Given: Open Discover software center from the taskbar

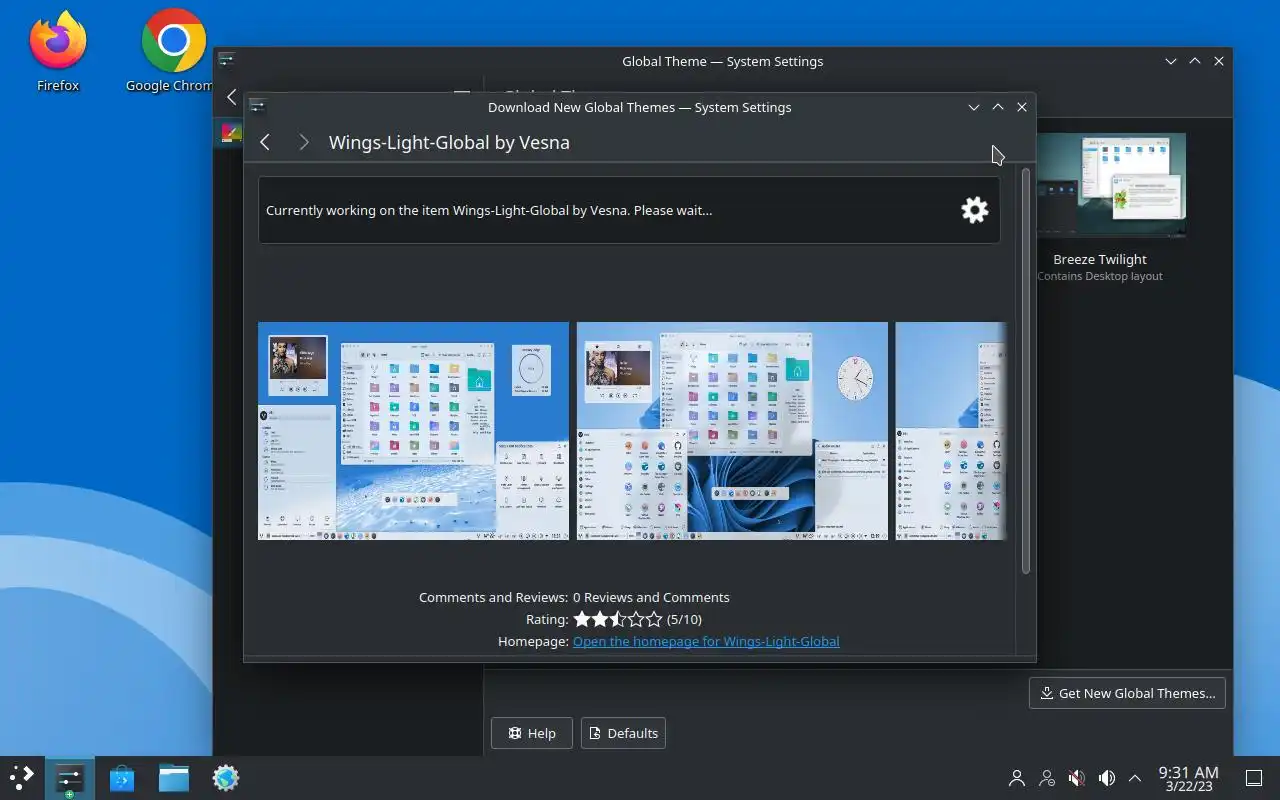Looking at the screenshot, I should click(x=122, y=777).
